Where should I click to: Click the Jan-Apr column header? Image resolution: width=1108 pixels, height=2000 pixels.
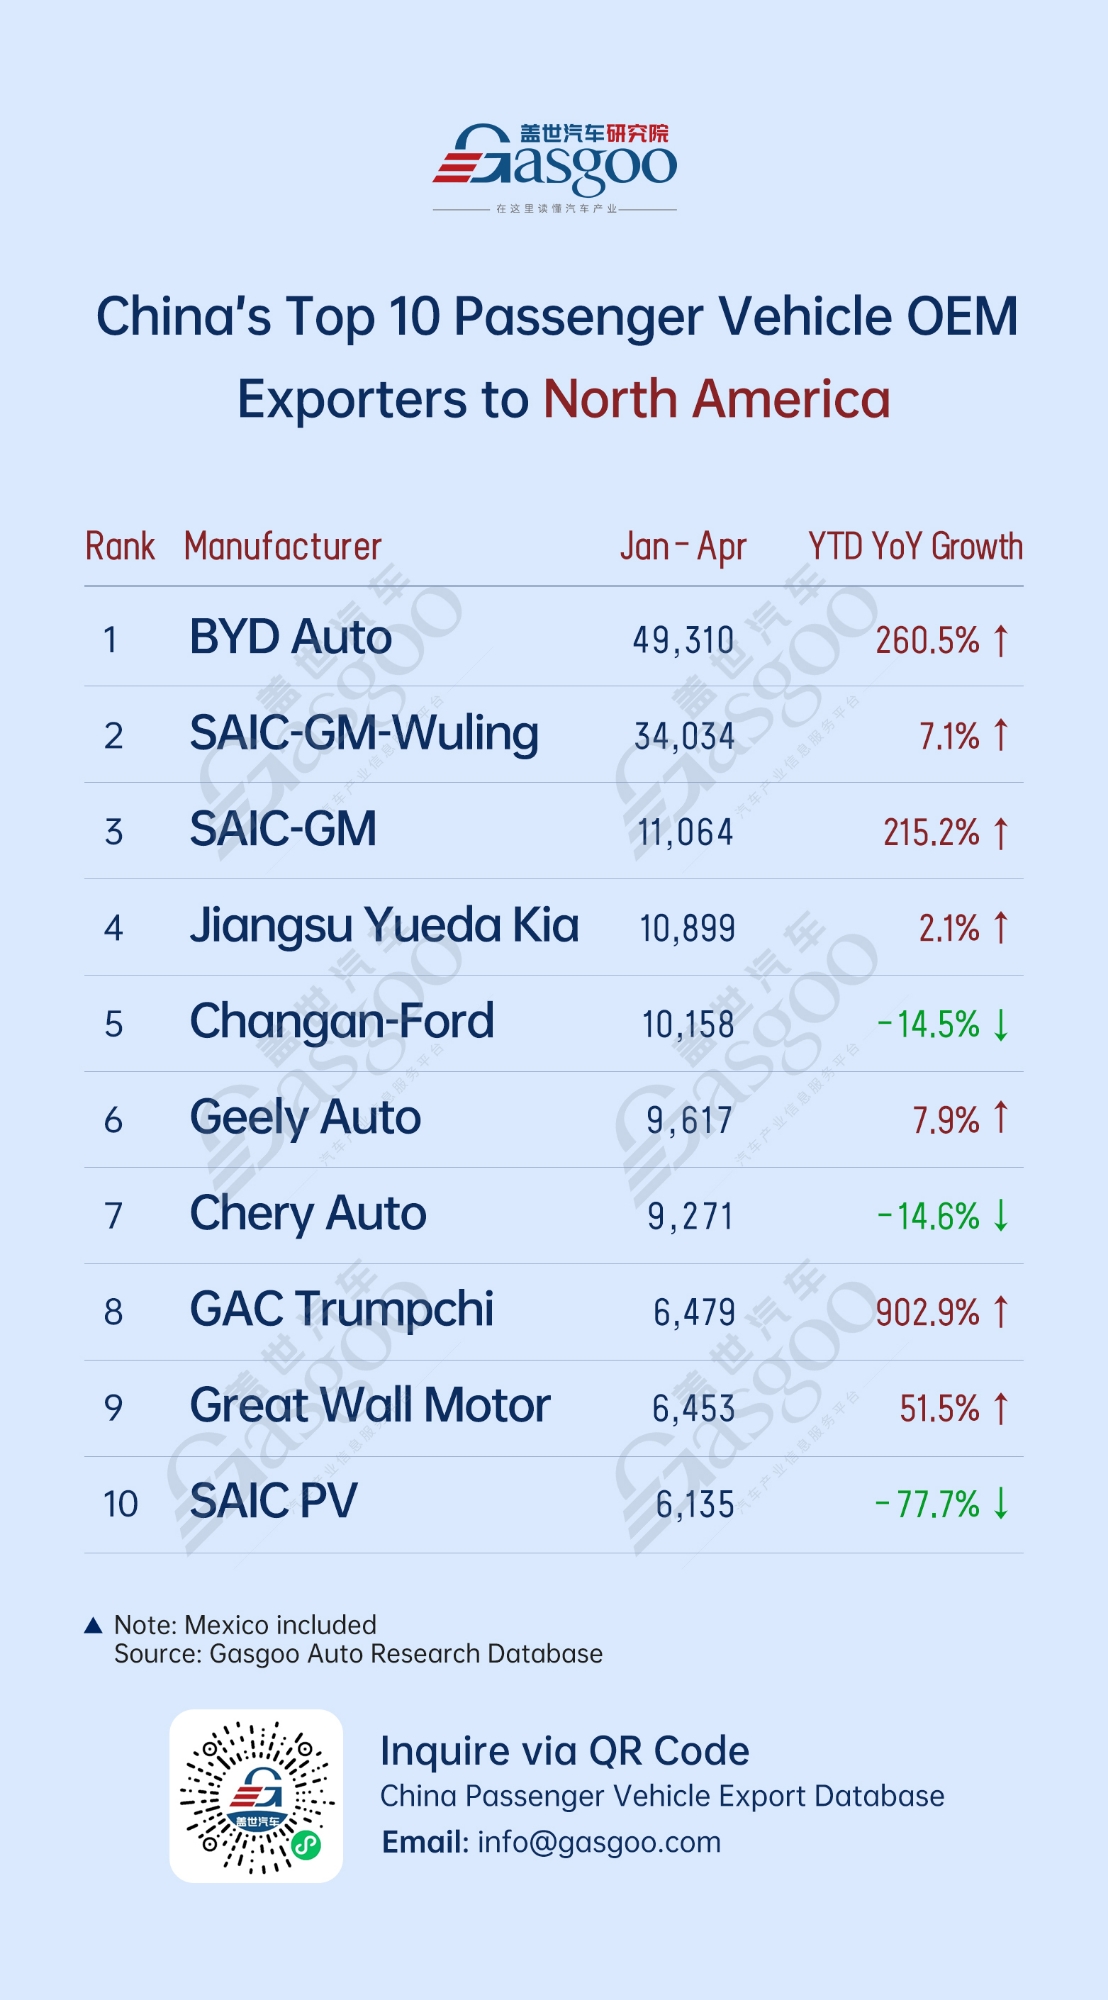tap(683, 547)
